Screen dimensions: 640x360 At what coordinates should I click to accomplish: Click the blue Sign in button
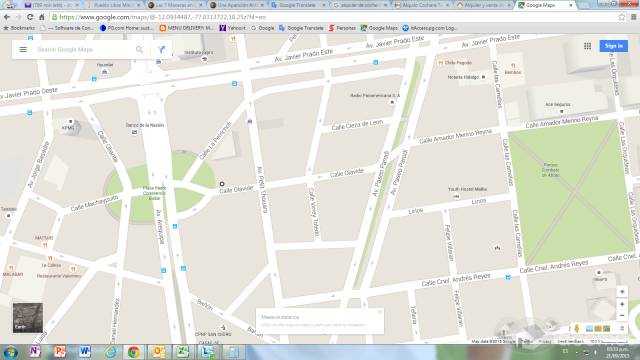tap(613, 46)
